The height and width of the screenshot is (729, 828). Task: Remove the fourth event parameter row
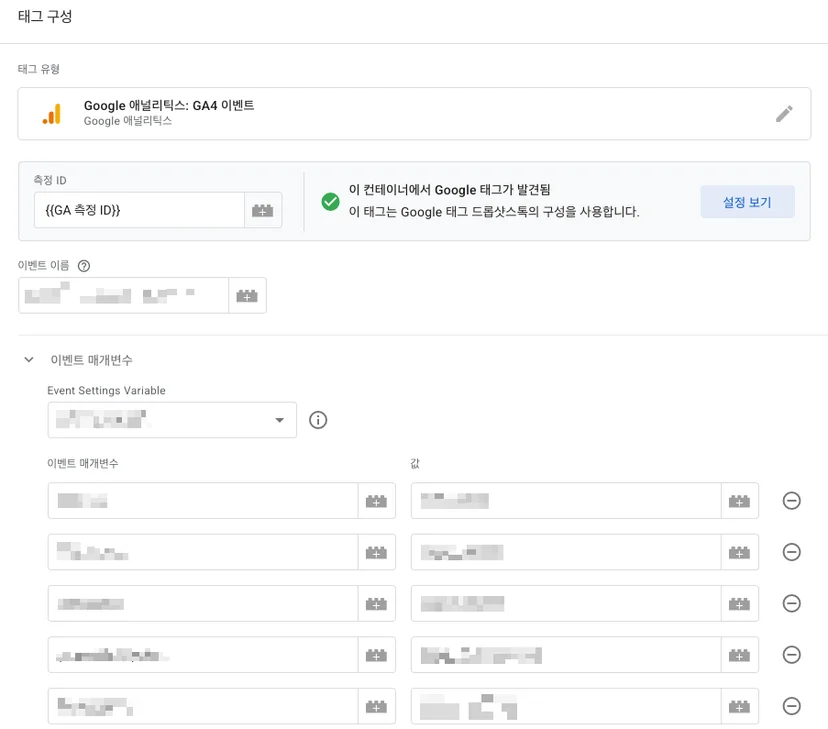pyautogui.click(x=791, y=655)
